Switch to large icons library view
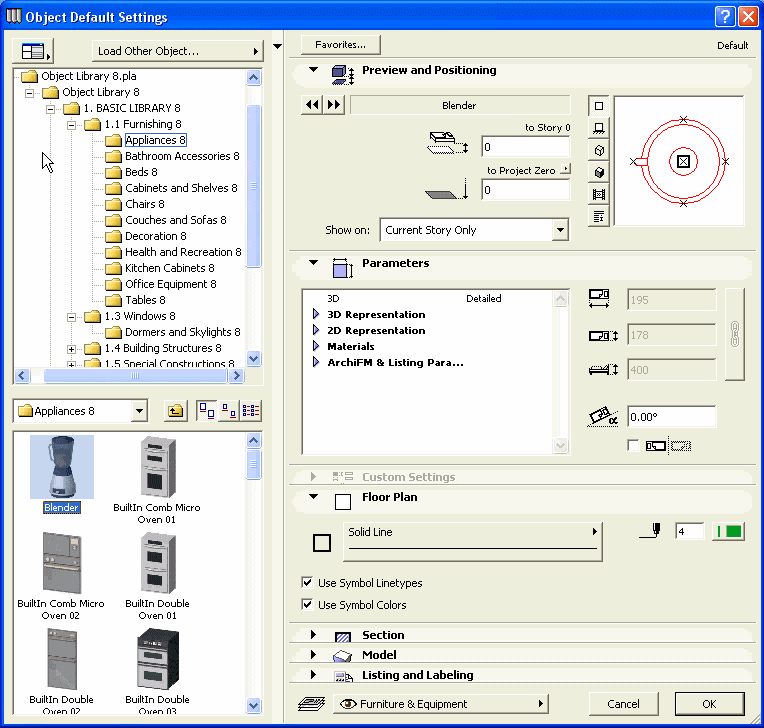Viewport: 764px width, 728px height. point(206,411)
